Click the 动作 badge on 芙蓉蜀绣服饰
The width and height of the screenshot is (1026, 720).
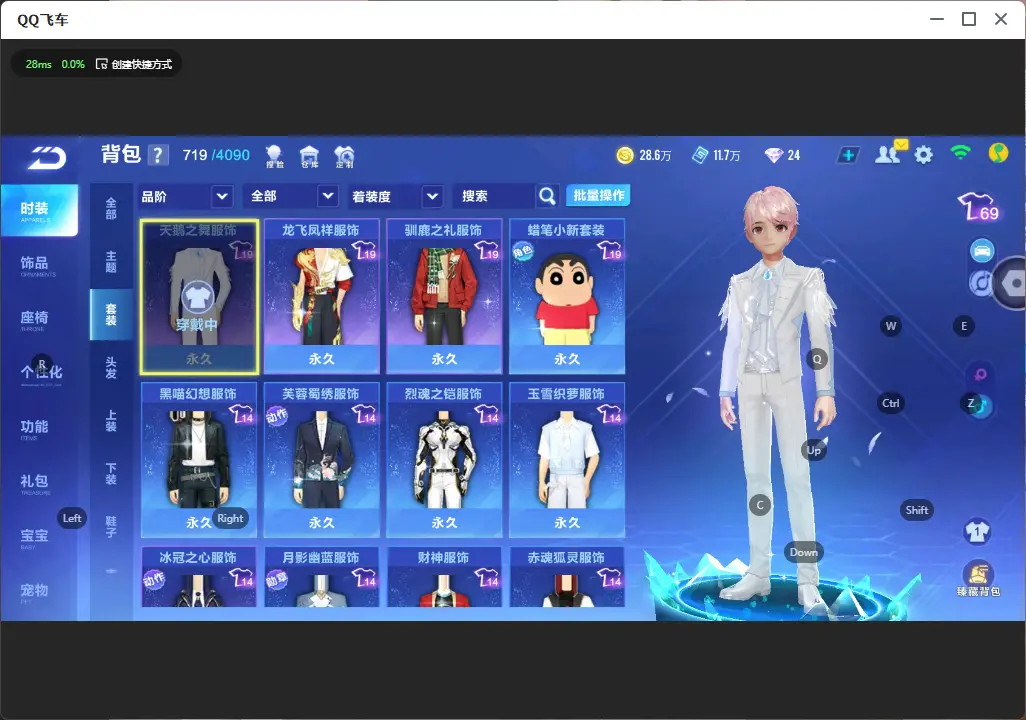coord(277,415)
